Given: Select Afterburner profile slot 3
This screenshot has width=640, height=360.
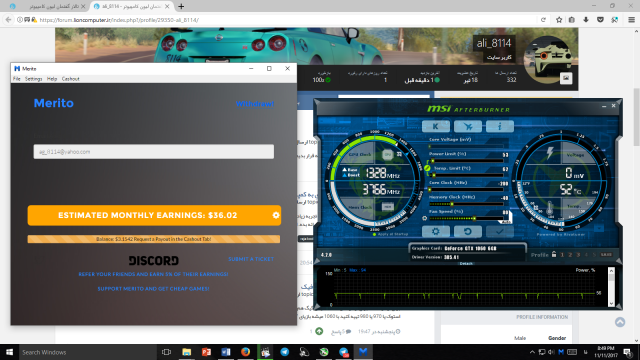Looking at the screenshot, I should point(578,255).
